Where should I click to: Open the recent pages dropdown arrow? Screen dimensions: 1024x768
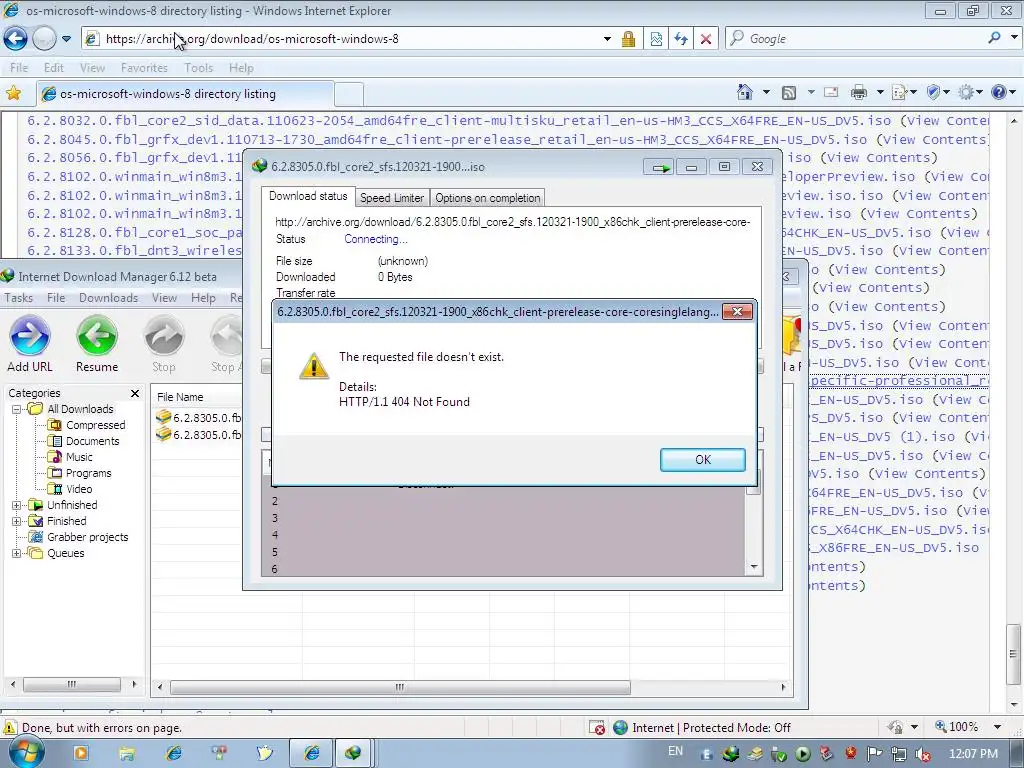click(66, 39)
